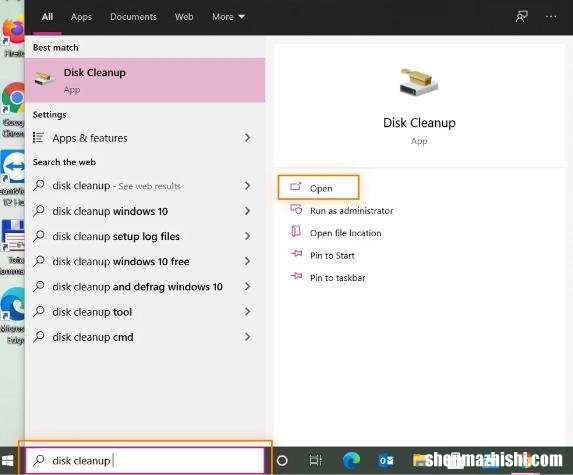Click Run as administrator

[x=351, y=211]
